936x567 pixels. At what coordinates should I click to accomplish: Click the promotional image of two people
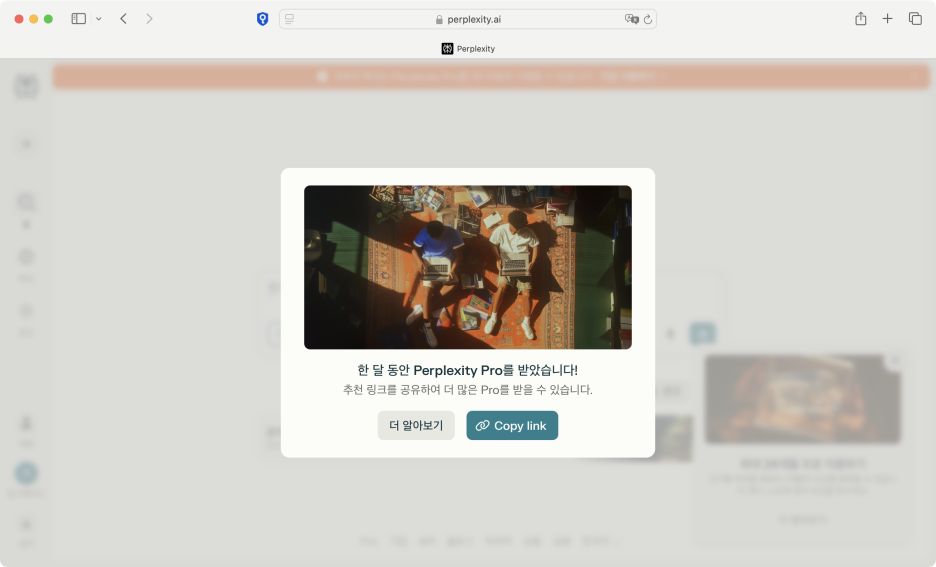pyautogui.click(x=468, y=267)
